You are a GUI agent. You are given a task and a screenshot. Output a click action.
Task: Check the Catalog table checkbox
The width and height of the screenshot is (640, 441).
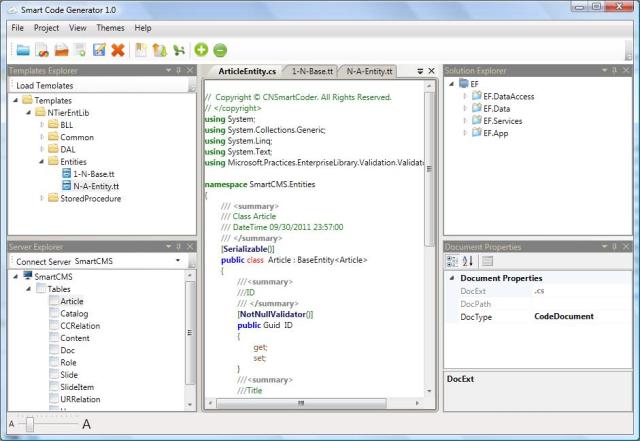53,314
